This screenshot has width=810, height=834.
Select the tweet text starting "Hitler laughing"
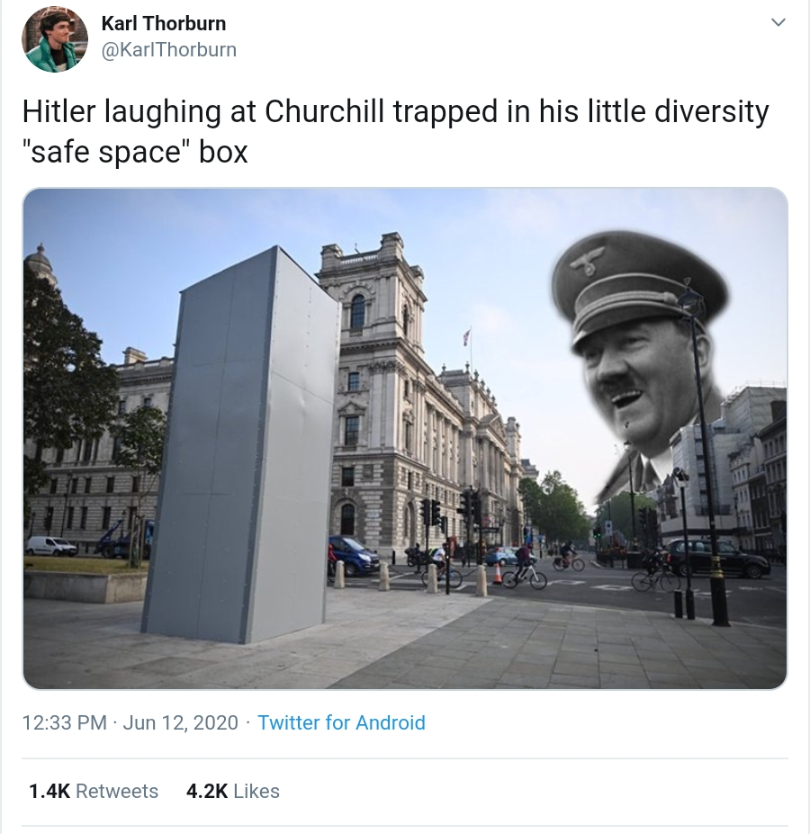click(395, 132)
